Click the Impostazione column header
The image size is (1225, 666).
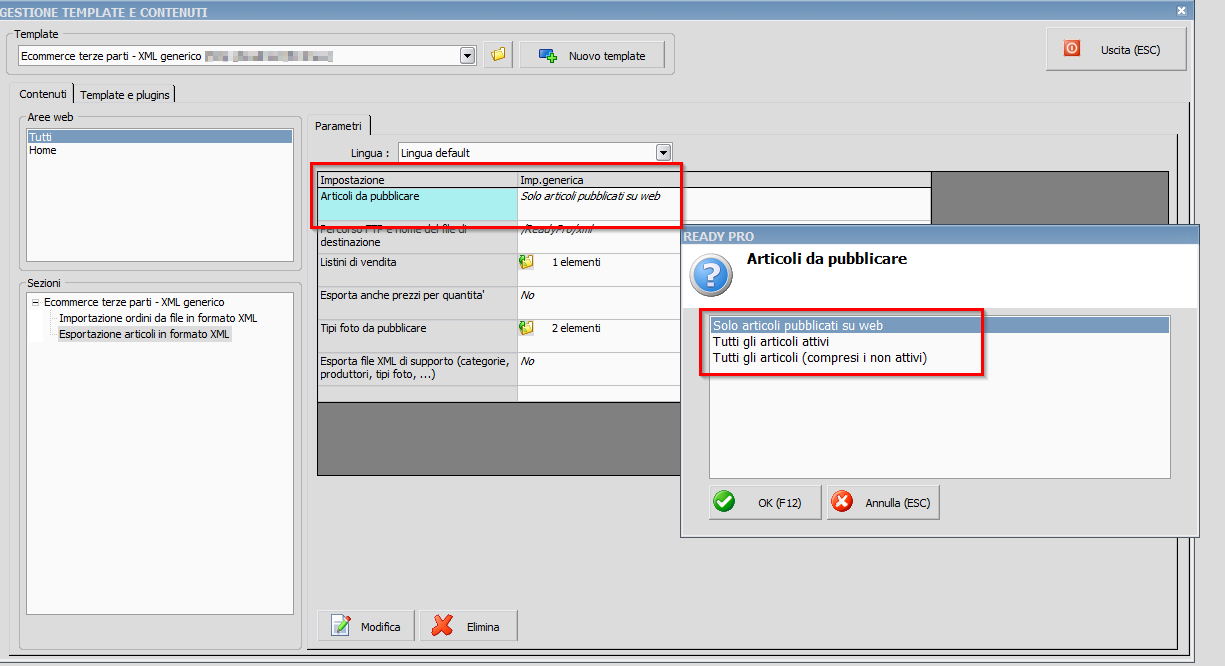(x=417, y=180)
